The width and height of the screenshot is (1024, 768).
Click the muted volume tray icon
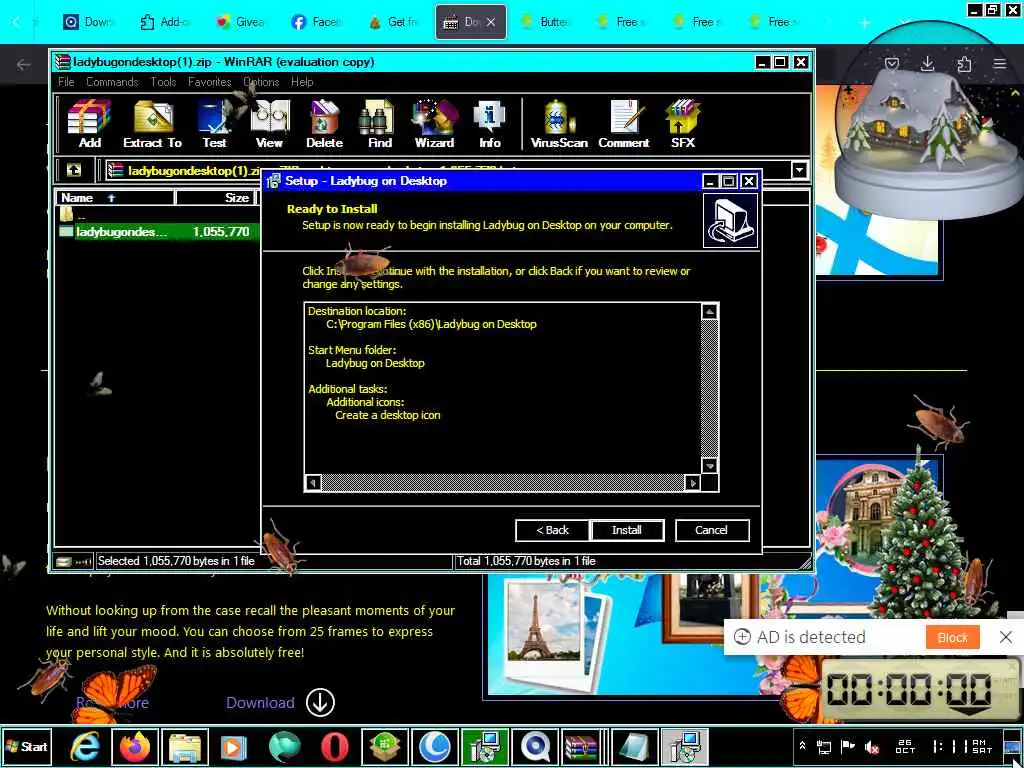click(x=872, y=746)
